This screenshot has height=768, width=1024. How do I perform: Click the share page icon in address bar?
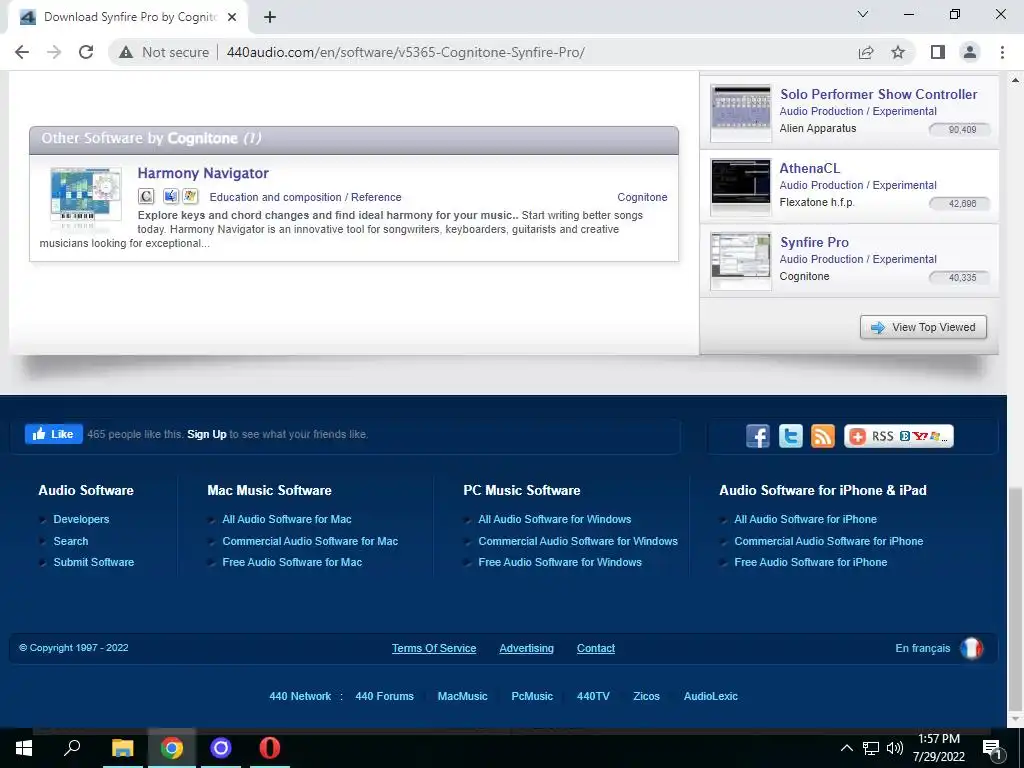tap(866, 52)
